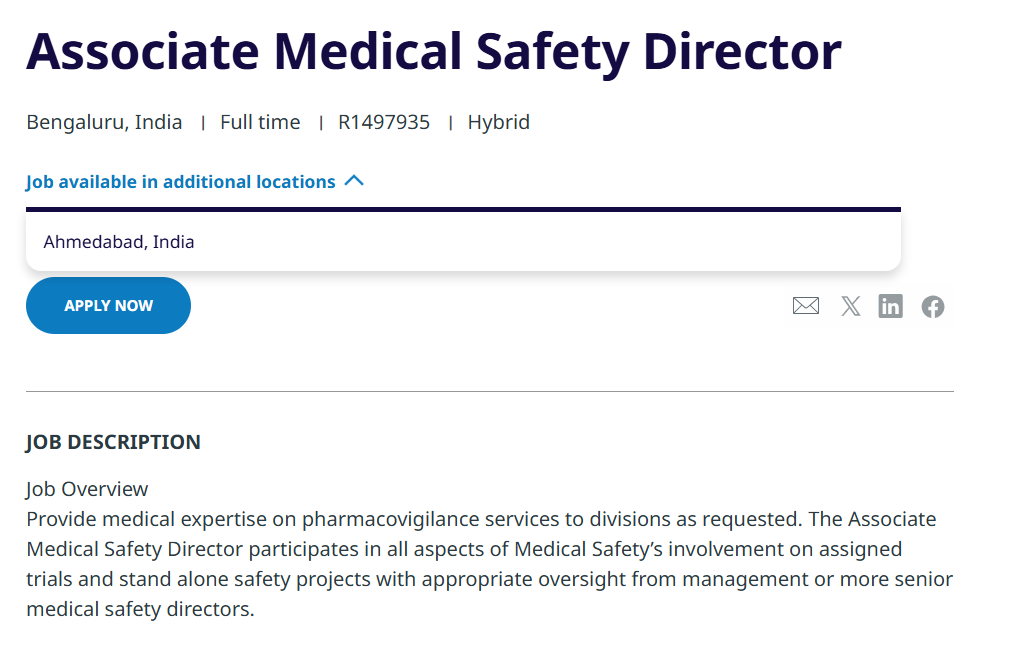Click the Bengaluru, India location label
Screen dimensions: 1009x647
(x=104, y=121)
